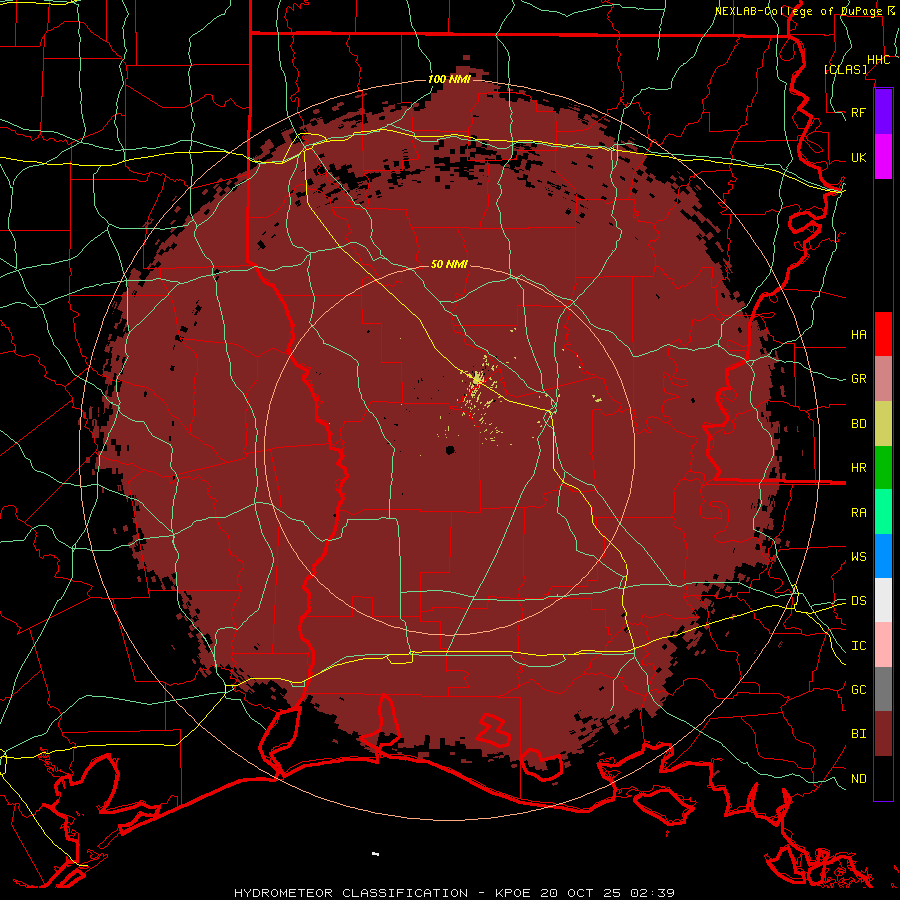Click the DS legend label
The height and width of the screenshot is (900, 900).
coord(859,601)
